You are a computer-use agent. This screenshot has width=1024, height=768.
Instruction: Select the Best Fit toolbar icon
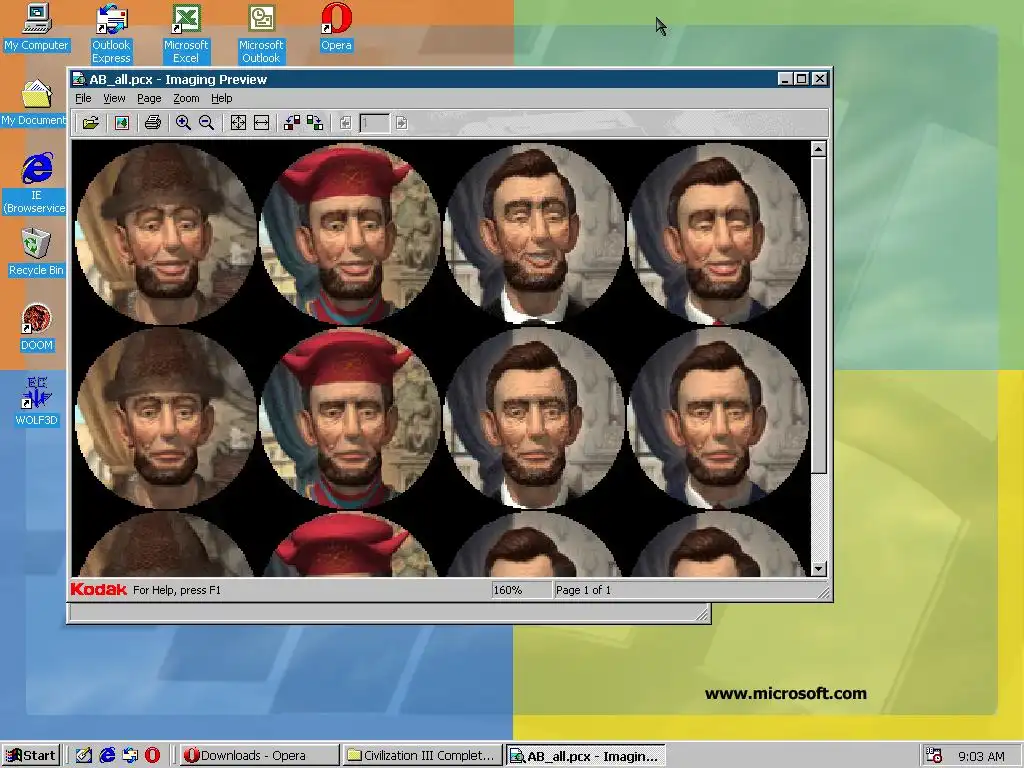click(x=238, y=123)
